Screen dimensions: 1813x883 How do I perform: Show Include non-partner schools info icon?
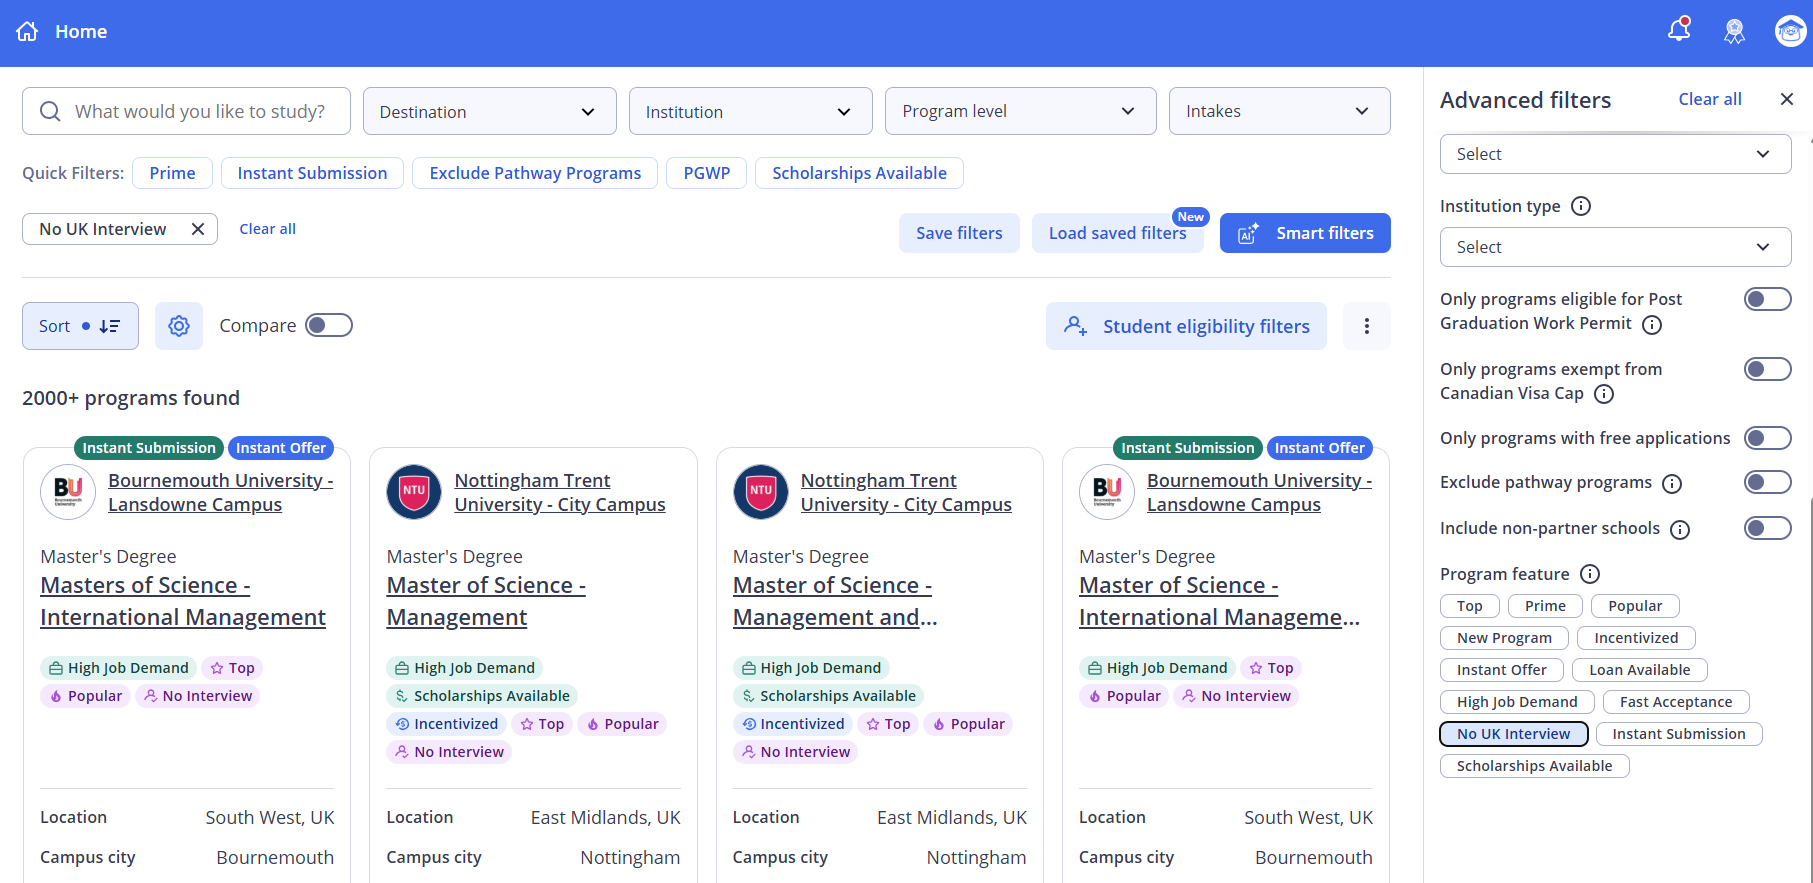pyautogui.click(x=1680, y=530)
